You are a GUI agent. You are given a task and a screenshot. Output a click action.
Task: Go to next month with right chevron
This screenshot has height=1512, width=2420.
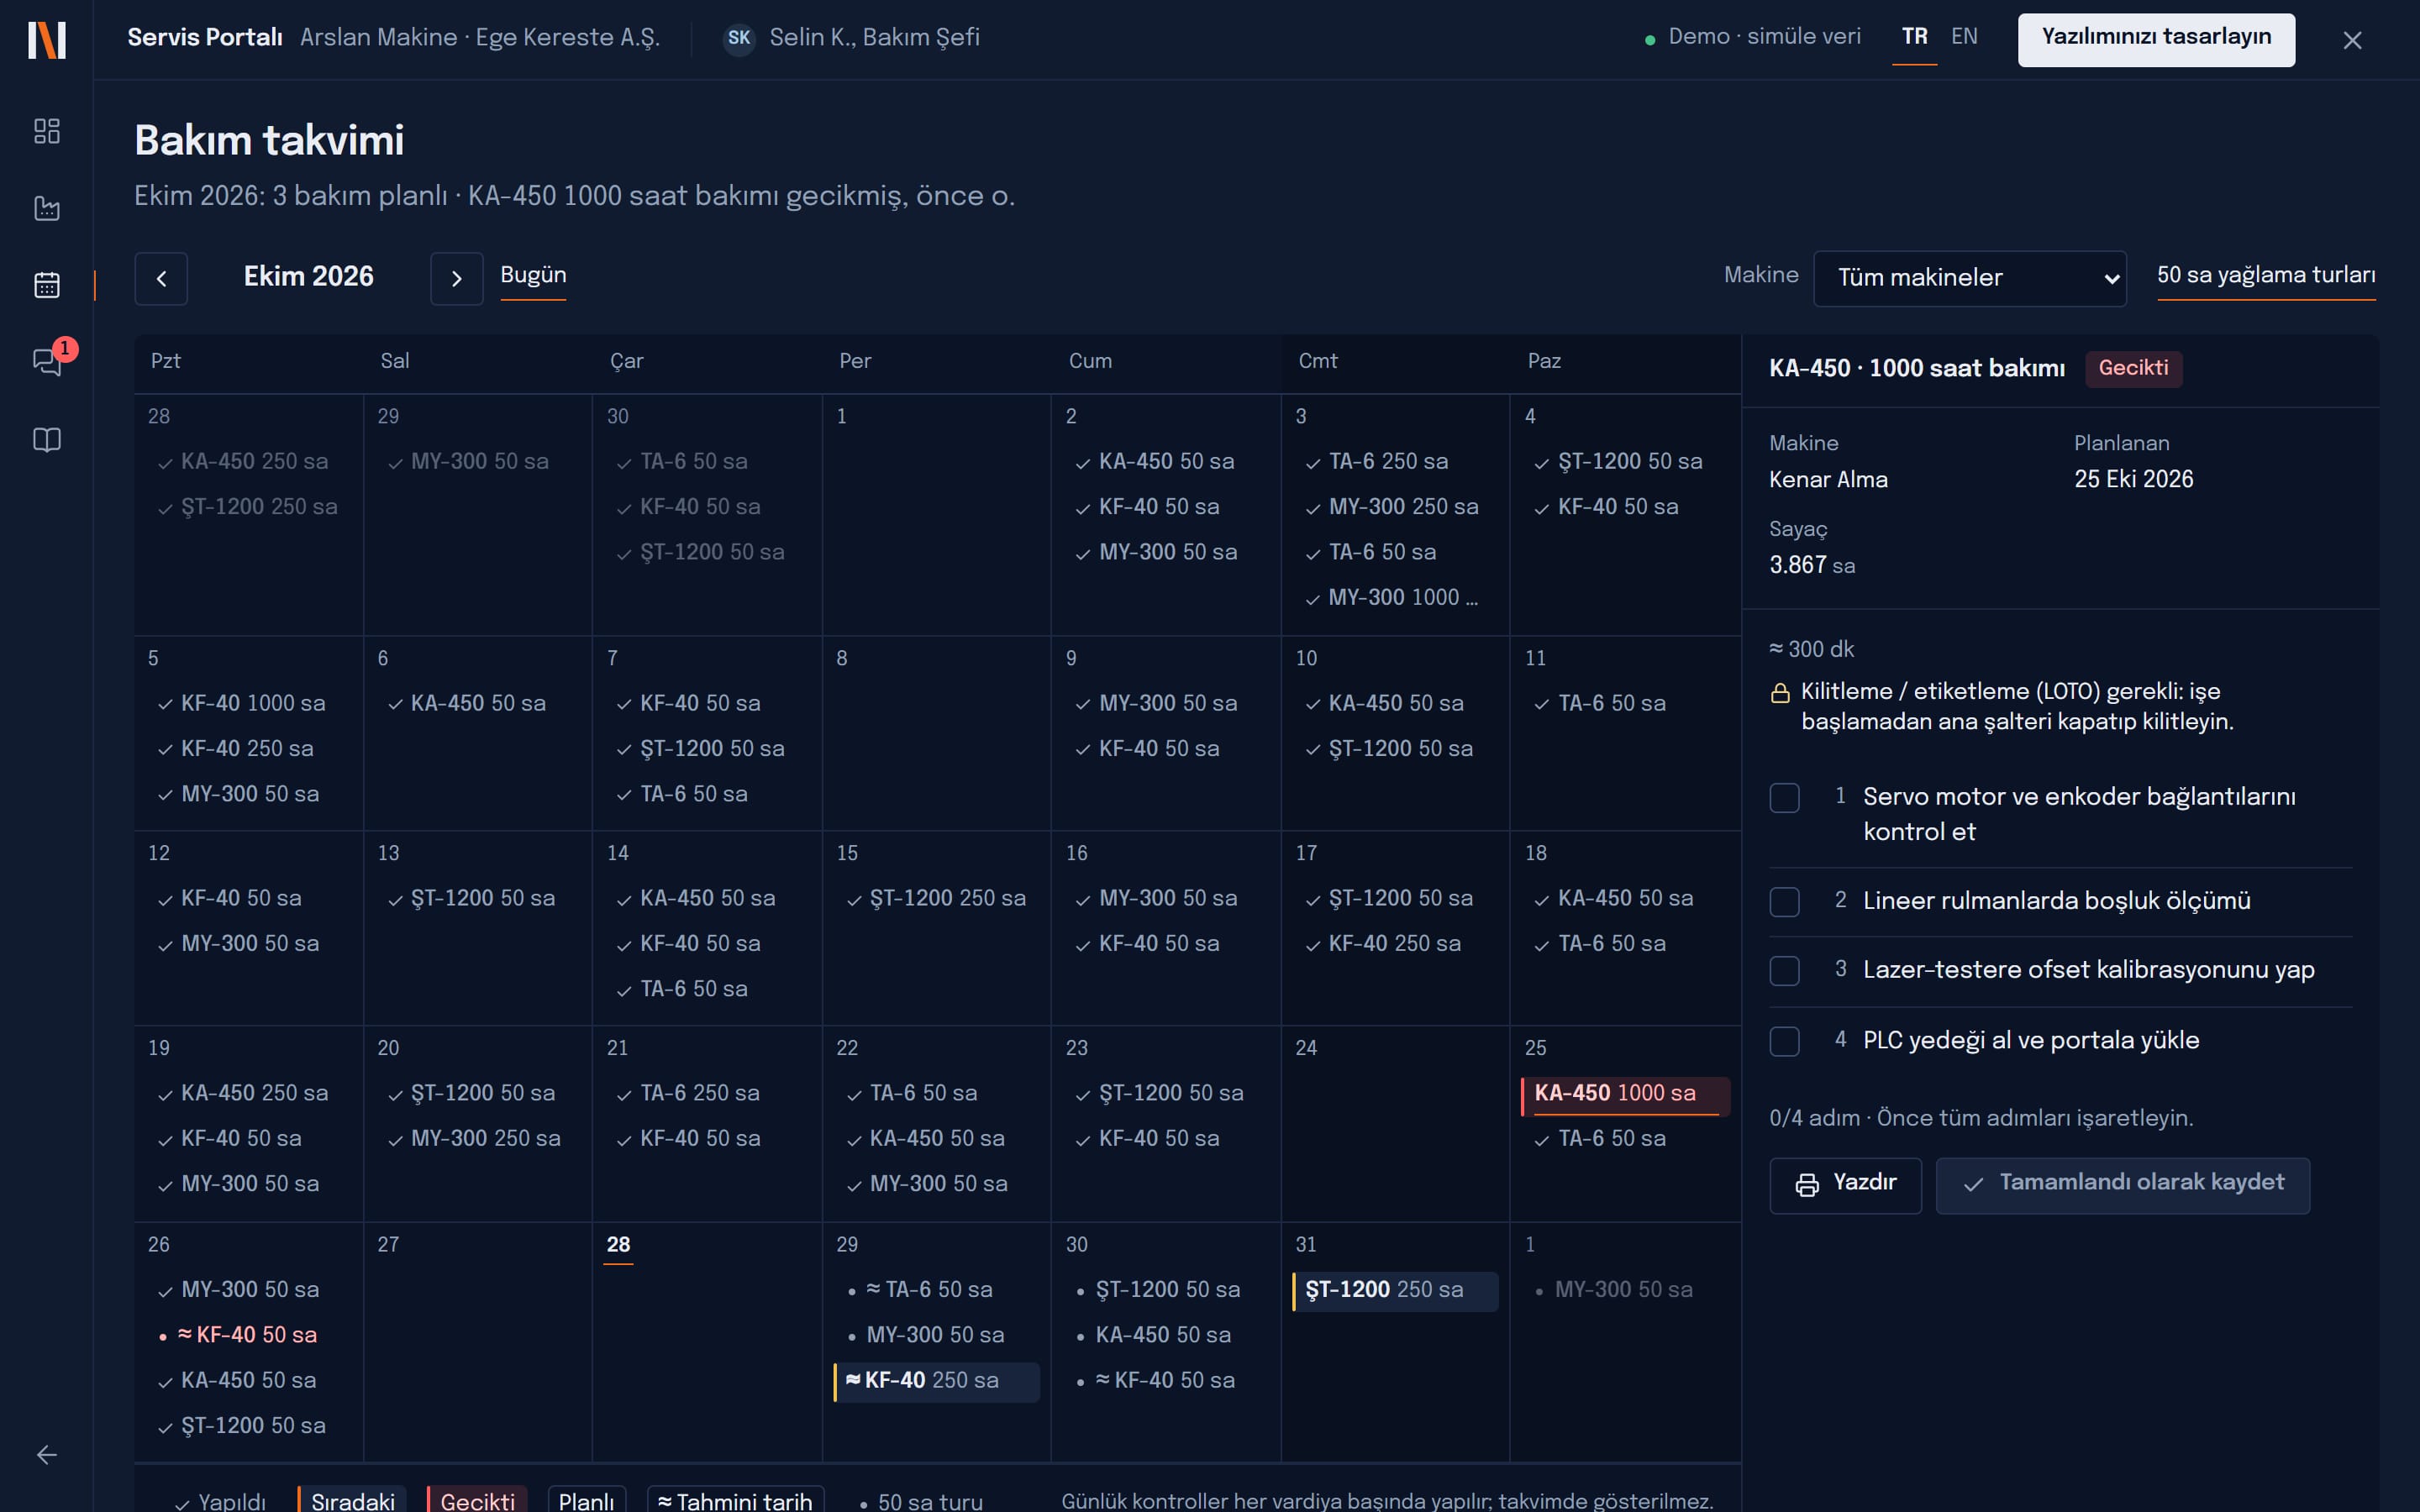click(x=456, y=278)
